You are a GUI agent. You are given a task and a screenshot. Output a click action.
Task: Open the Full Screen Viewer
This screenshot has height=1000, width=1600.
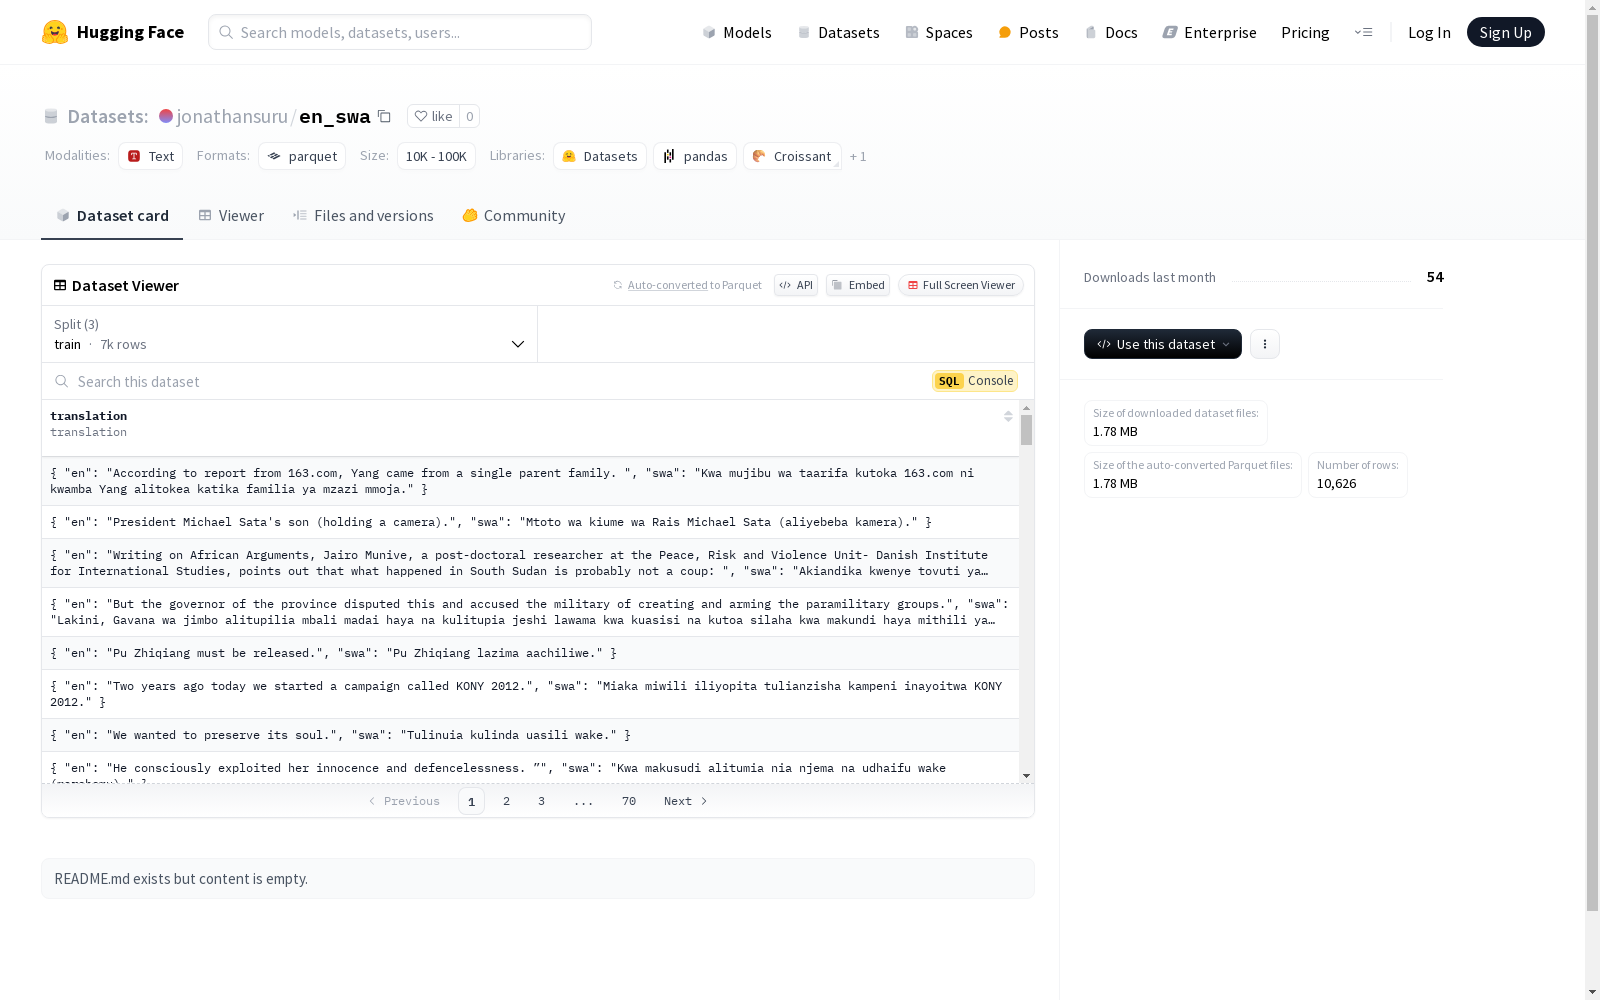960,285
